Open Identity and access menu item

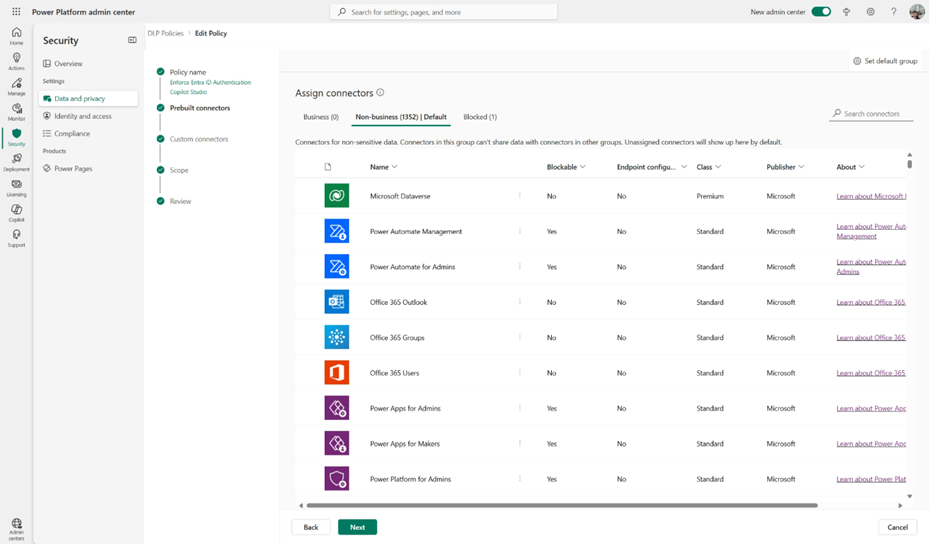[x=82, y=116]
